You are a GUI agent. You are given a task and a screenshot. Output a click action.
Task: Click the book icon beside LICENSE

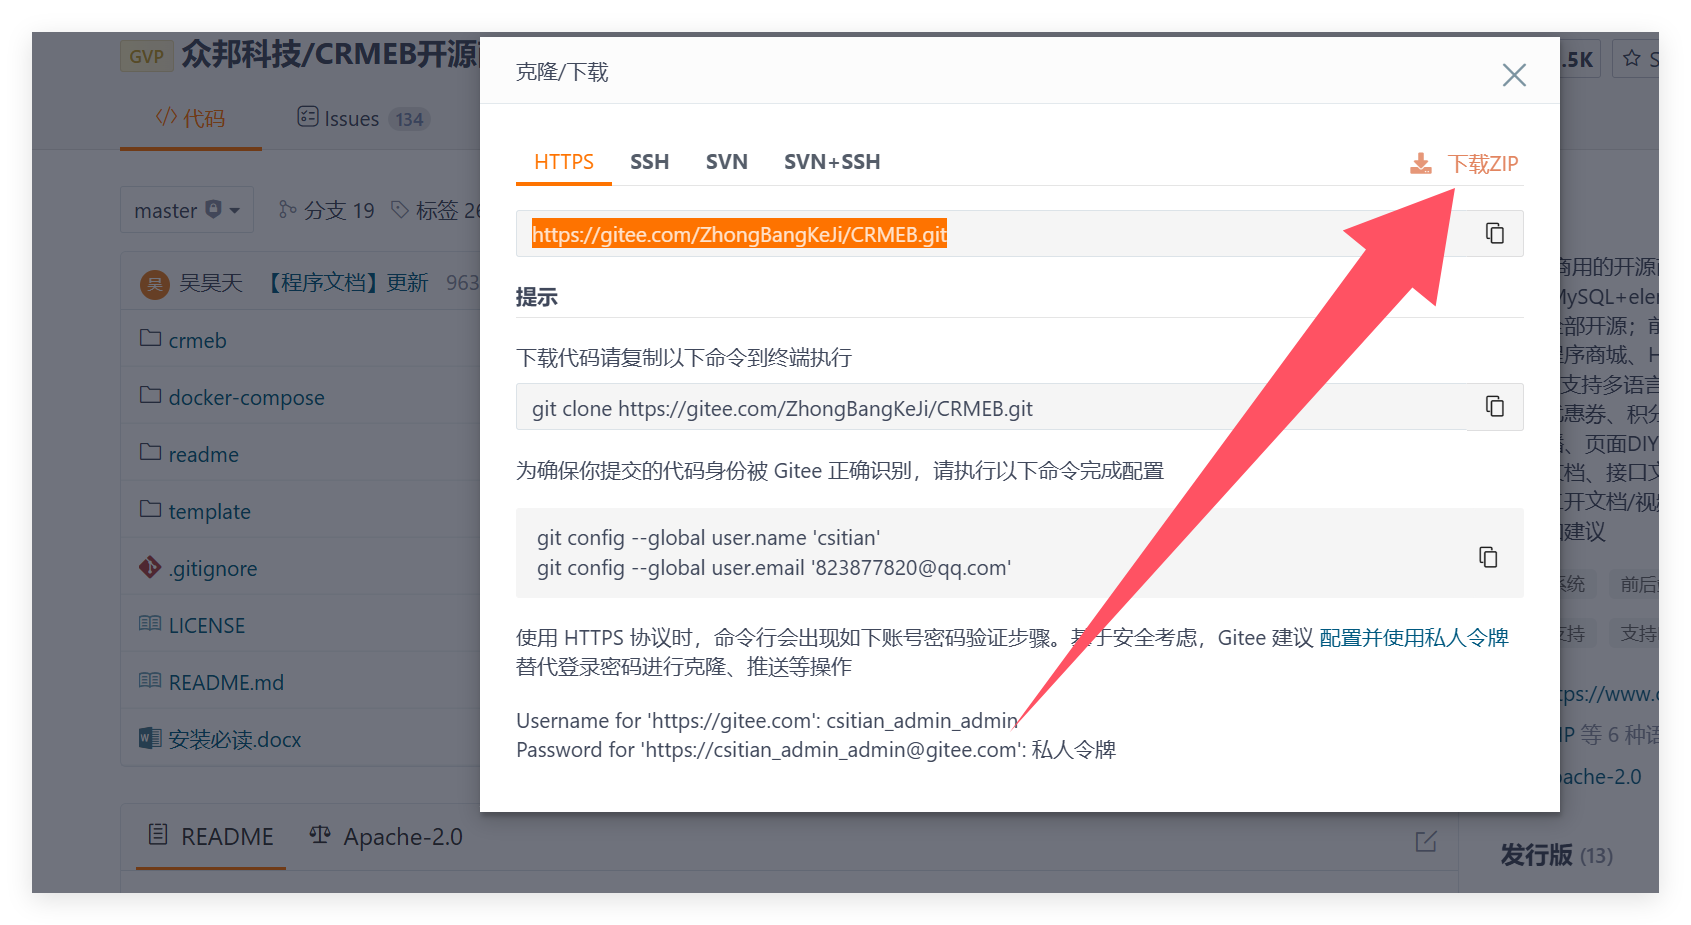click(150, 624)
